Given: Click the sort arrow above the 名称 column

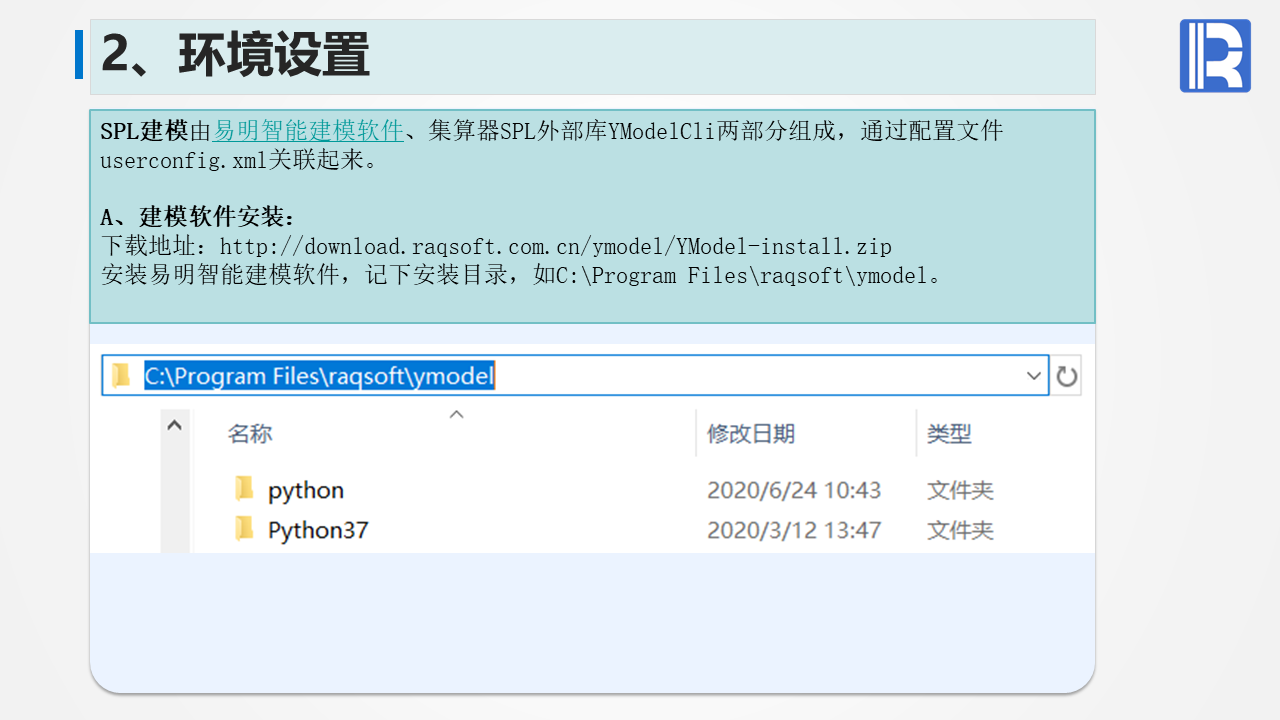Looking at the screenshot, I should [456, 414].
